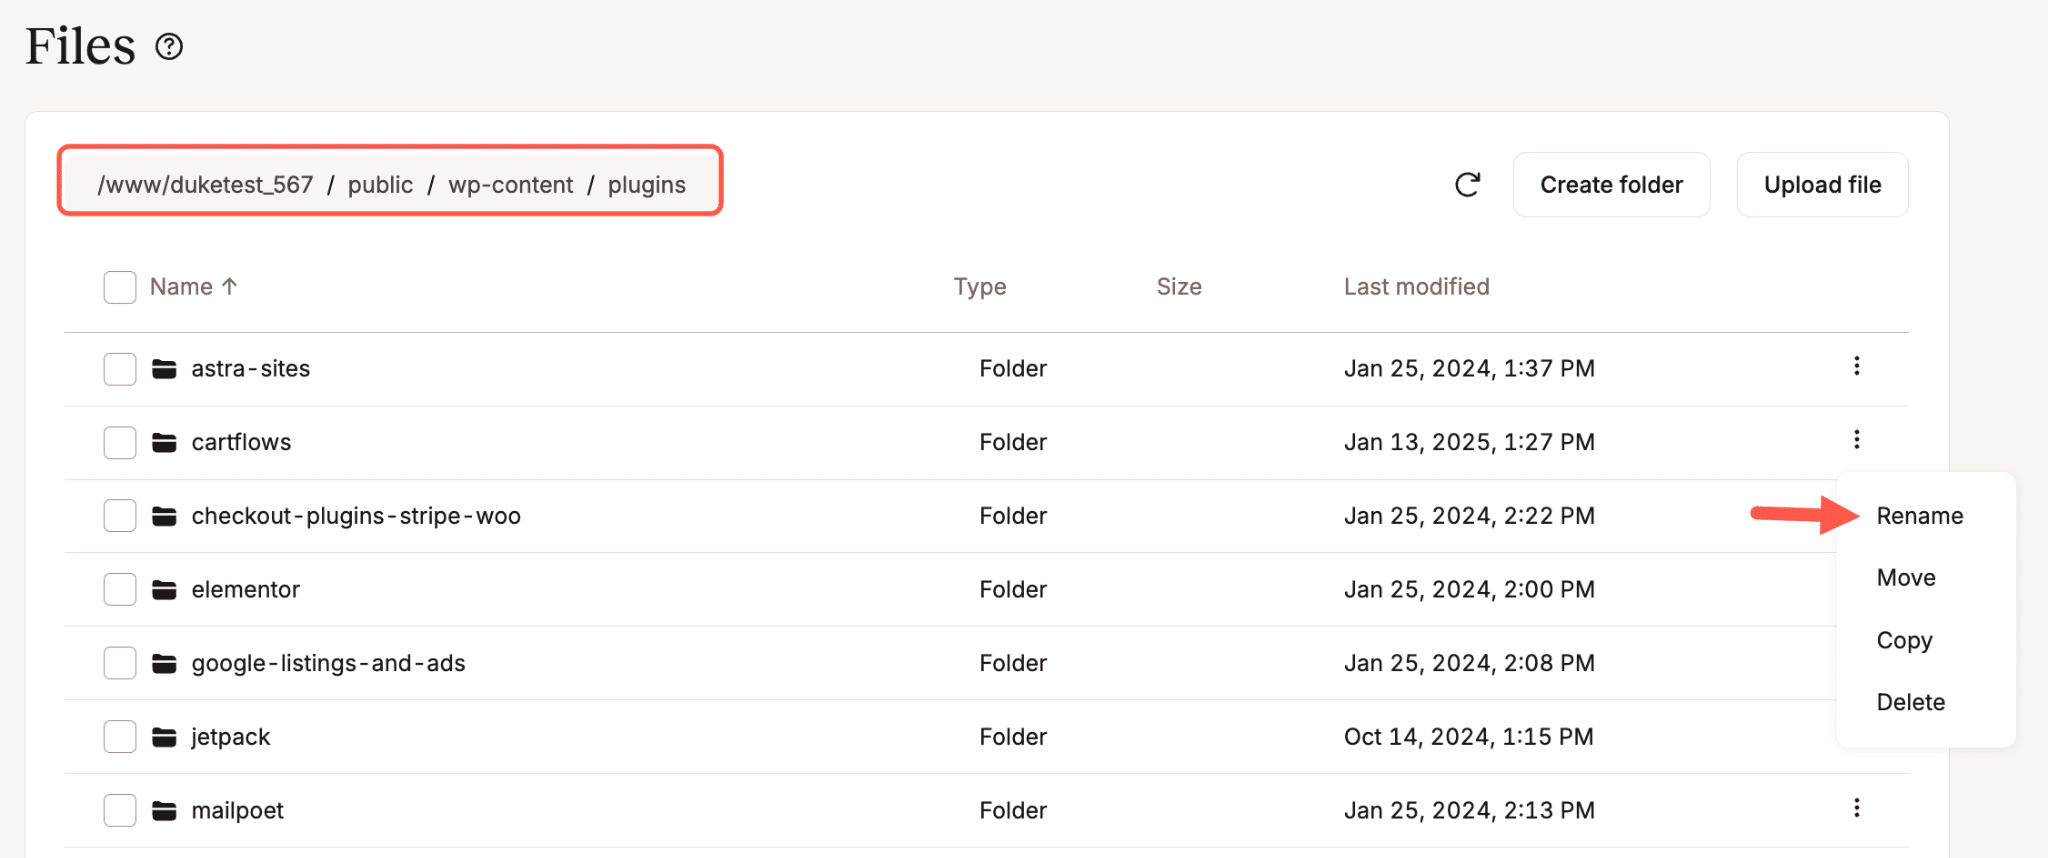Select checkout-plugins-stripe-woo checkbox
This screenshot has width=2048, height=858.
tap(120, 516)
